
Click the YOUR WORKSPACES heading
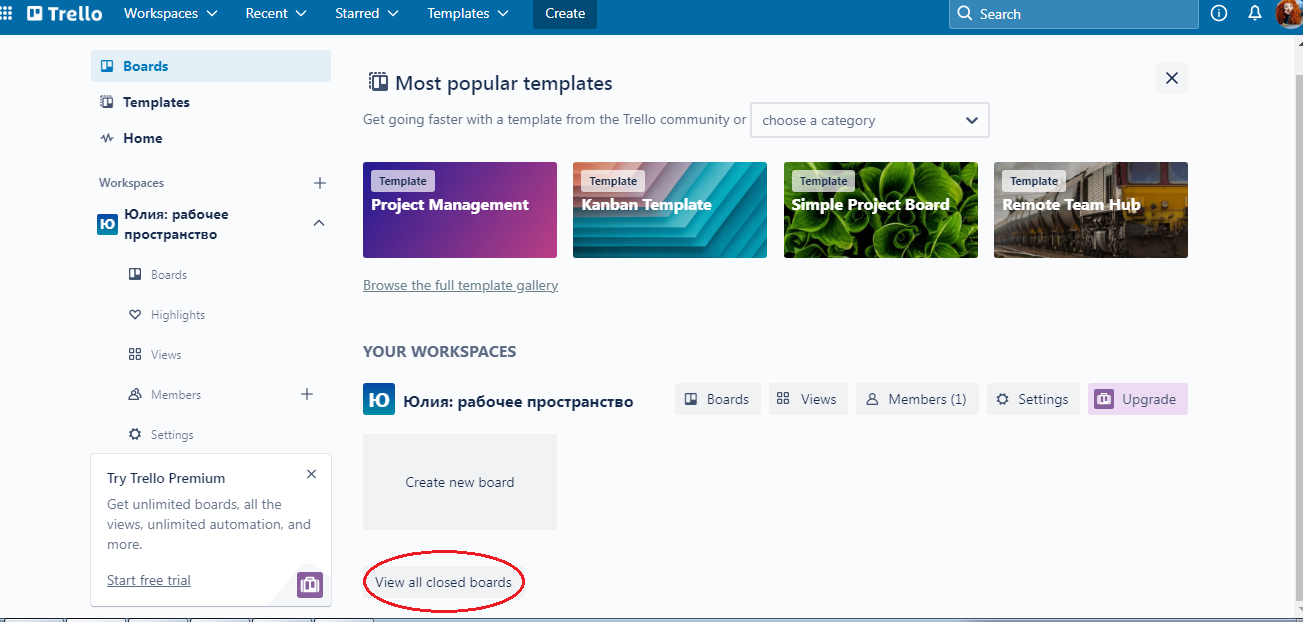(439, 352)
